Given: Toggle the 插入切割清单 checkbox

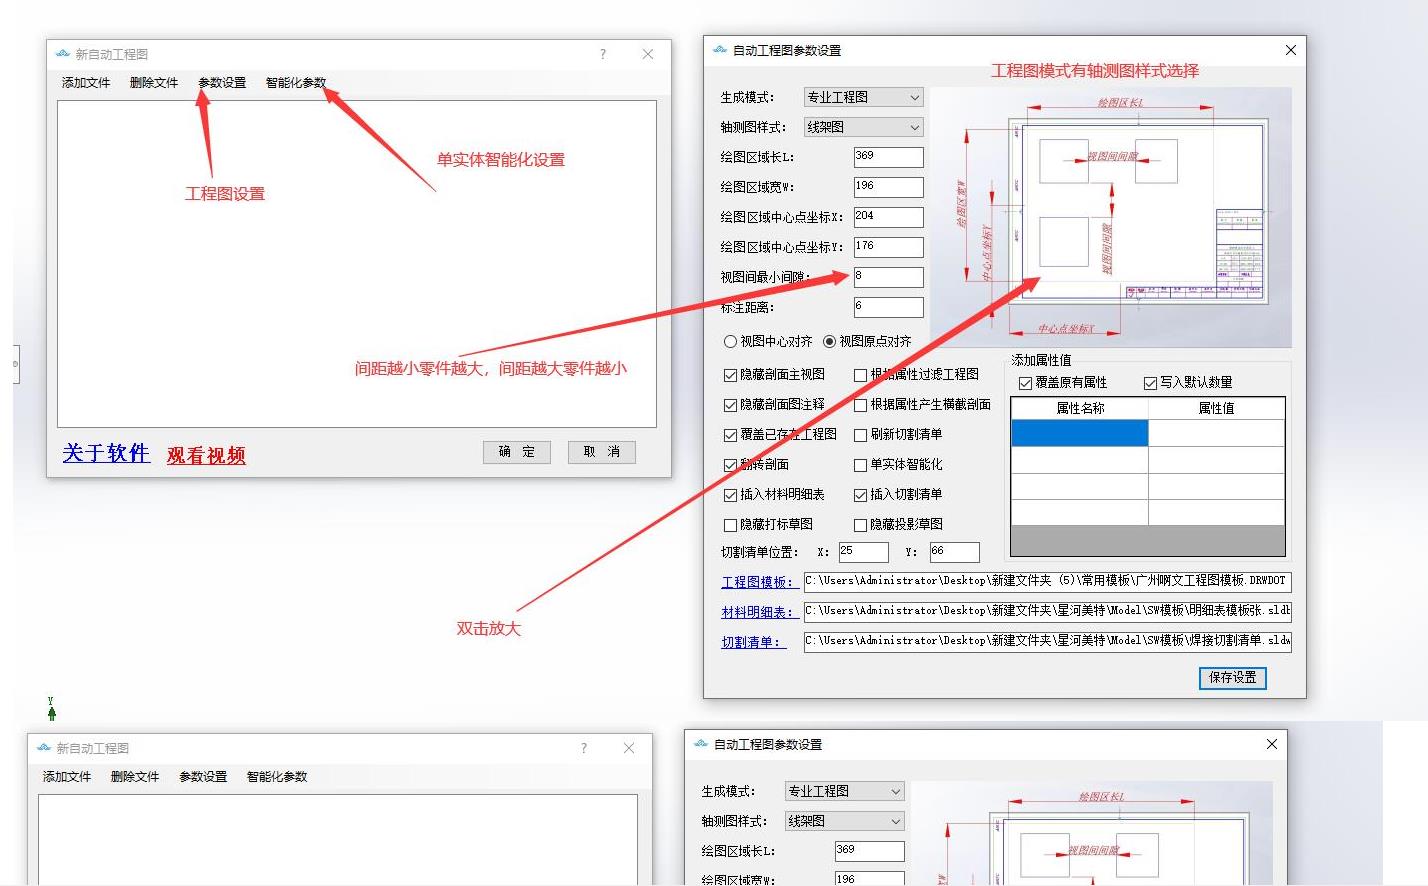Looking at the screenshot, I should 860,495.
